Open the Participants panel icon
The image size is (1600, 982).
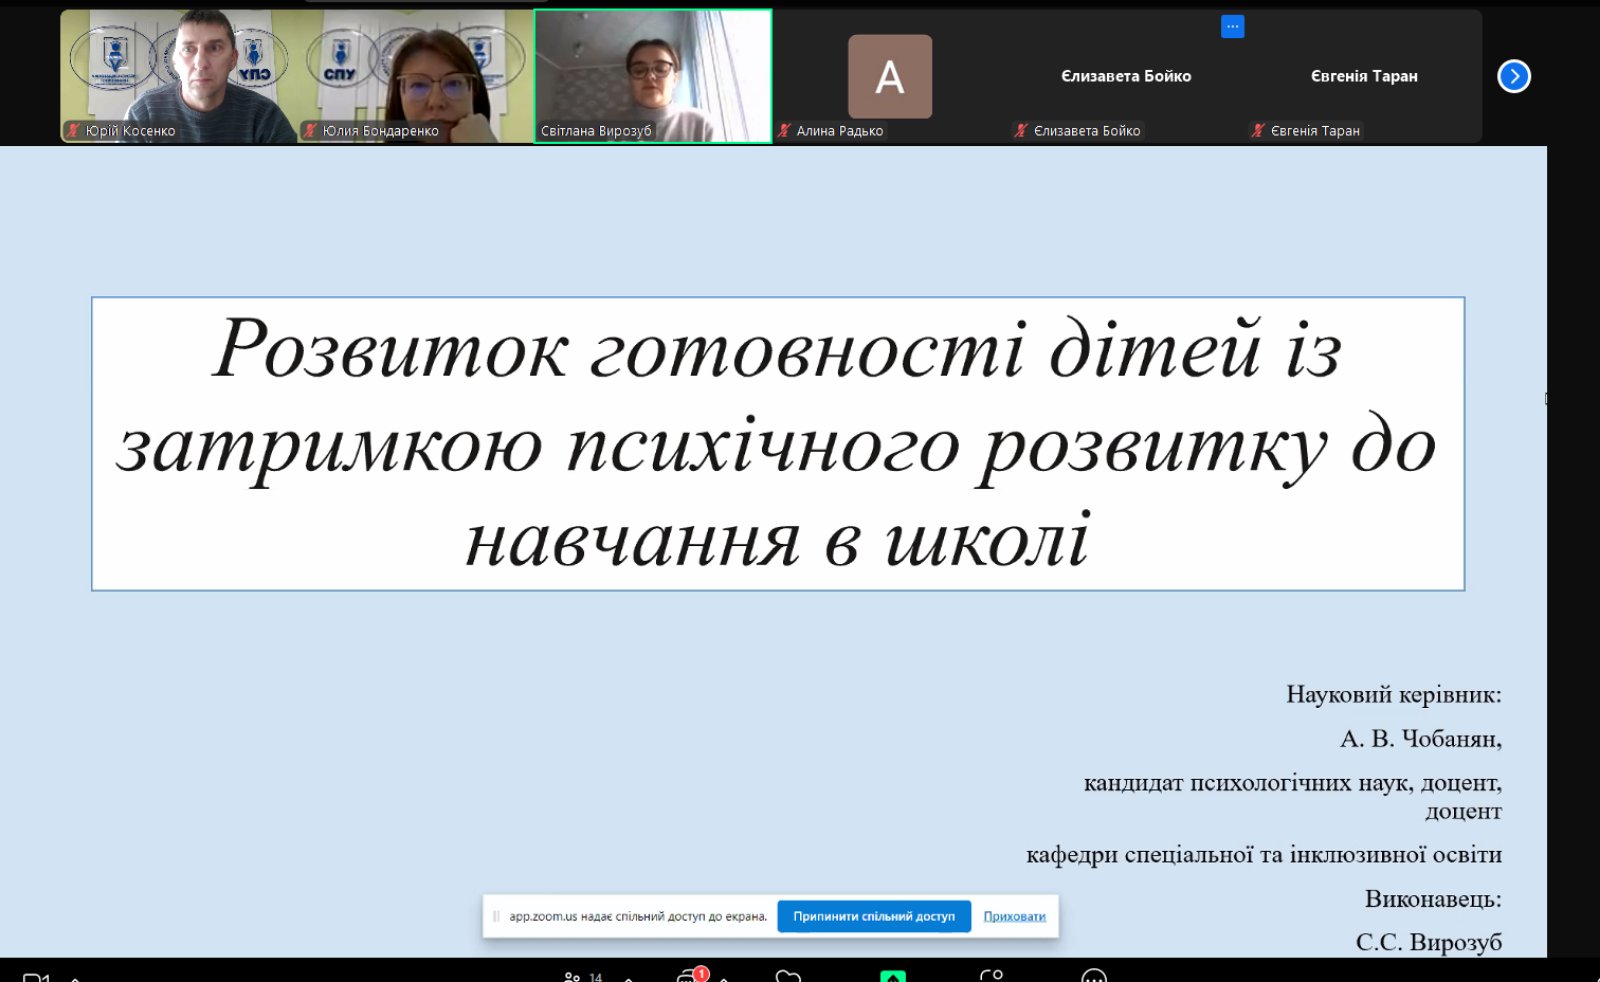(x=573, y=976)
